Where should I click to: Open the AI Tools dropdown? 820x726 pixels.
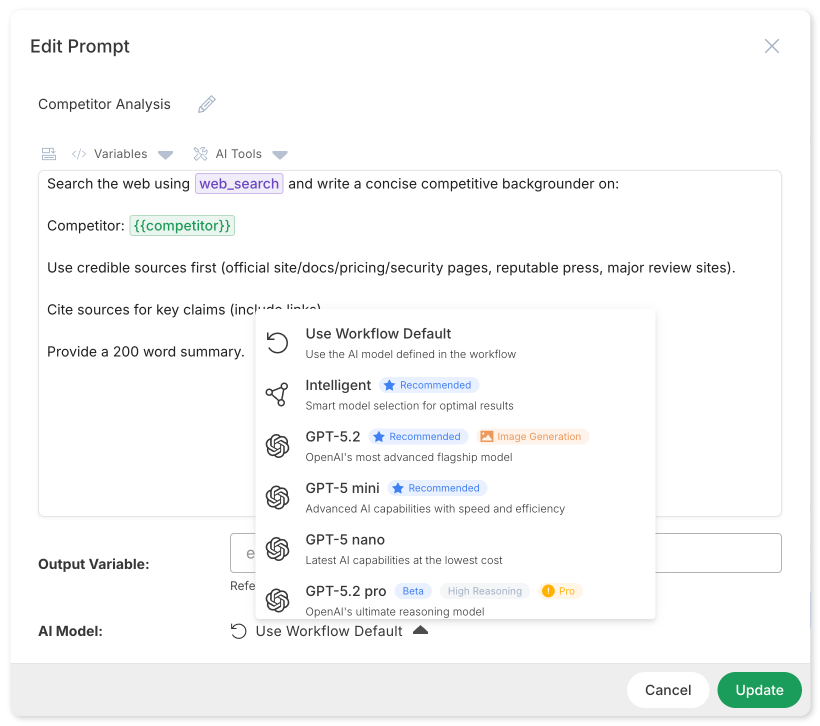click(x=280, y=153)
